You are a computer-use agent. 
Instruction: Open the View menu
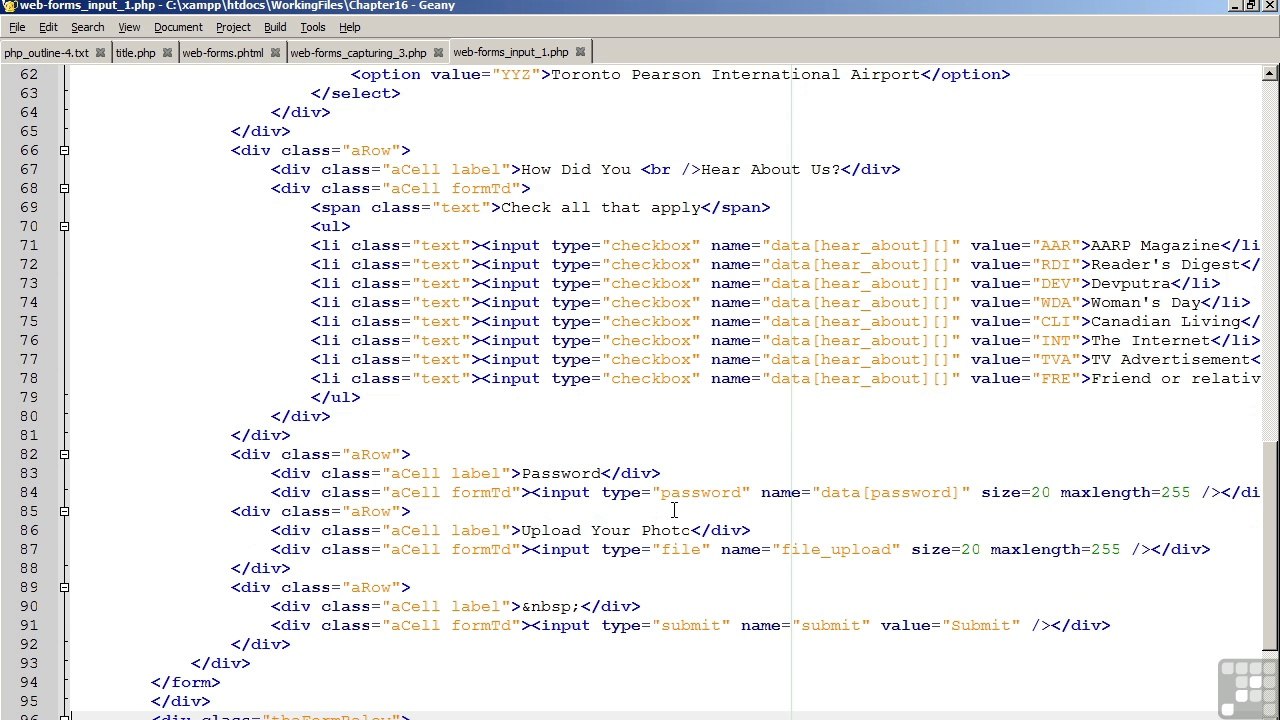pos(129,27)
